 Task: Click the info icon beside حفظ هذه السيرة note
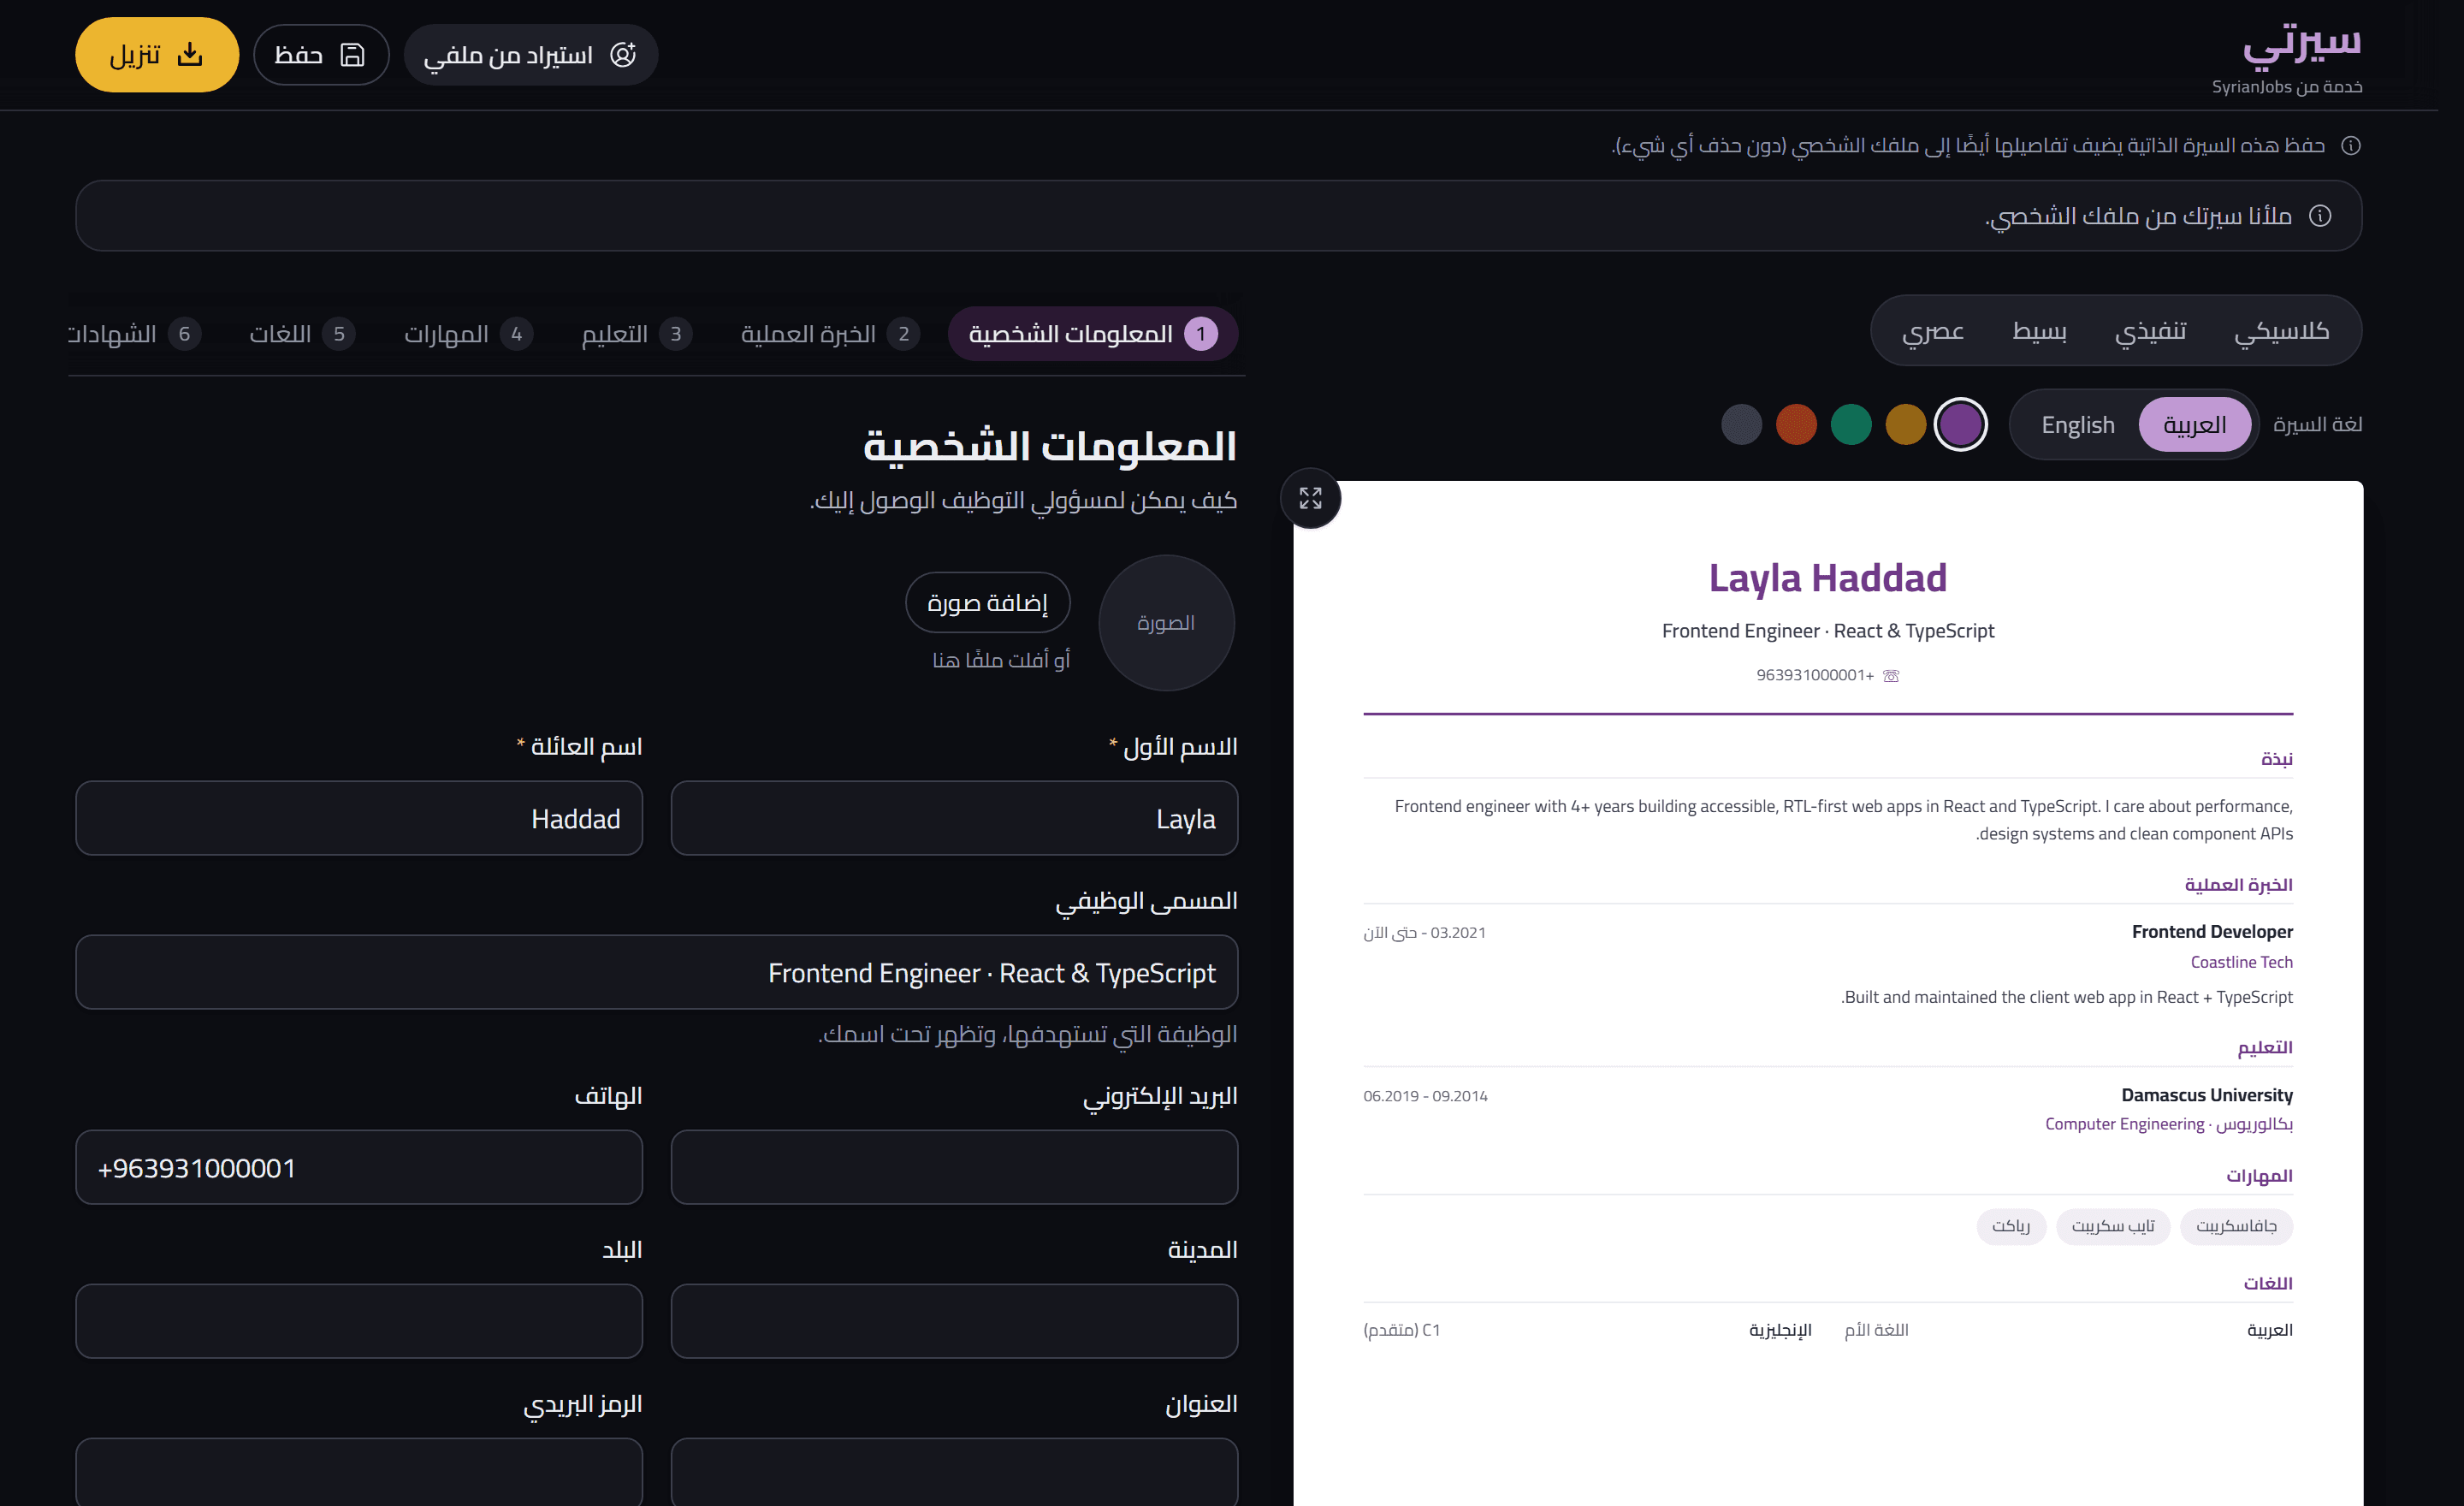click(2351, 146)
